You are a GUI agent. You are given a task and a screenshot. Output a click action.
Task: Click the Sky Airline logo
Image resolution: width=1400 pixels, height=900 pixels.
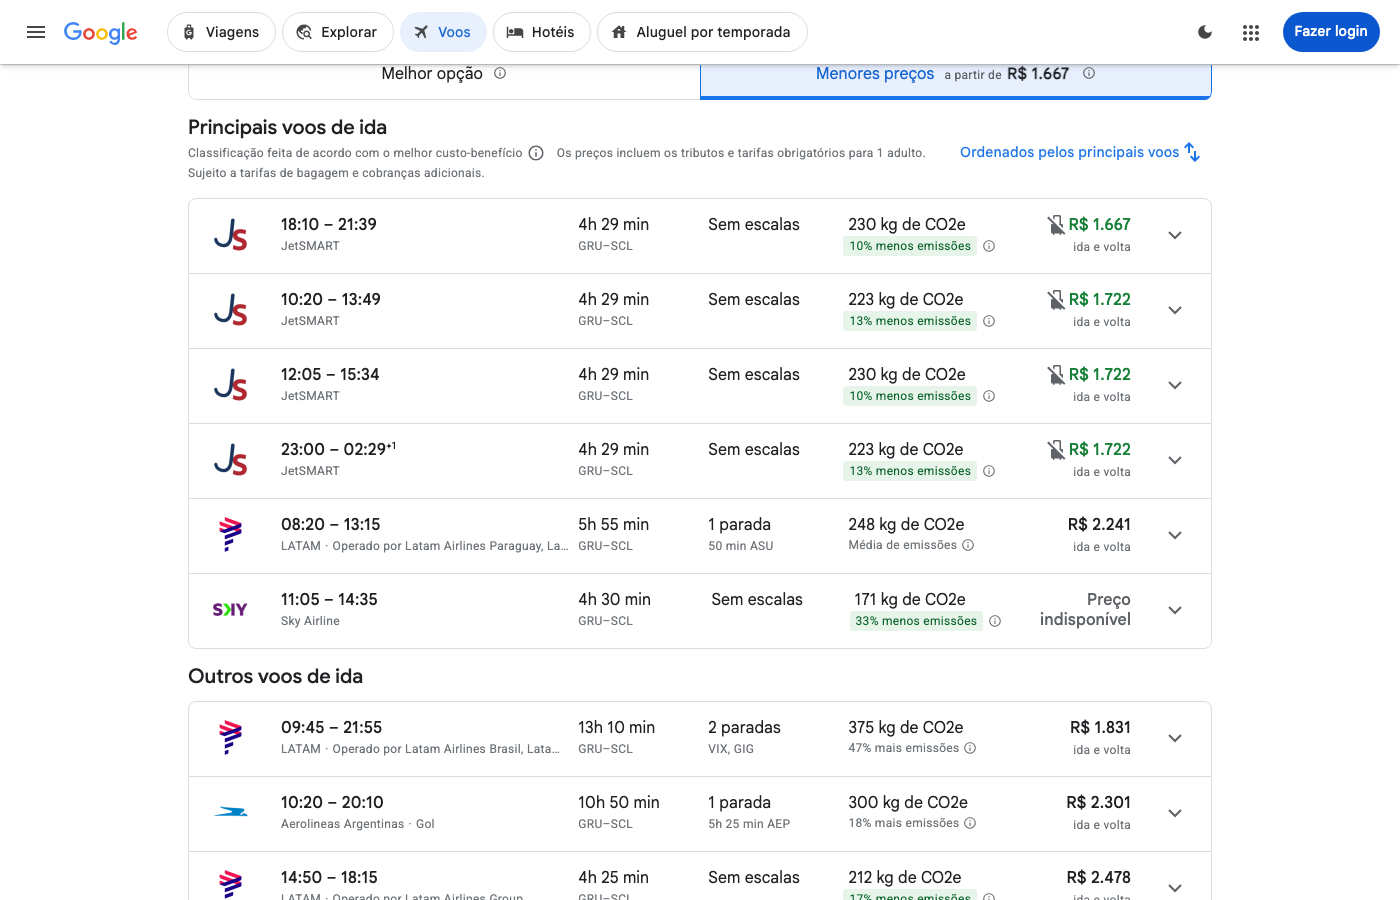point(230,610)
